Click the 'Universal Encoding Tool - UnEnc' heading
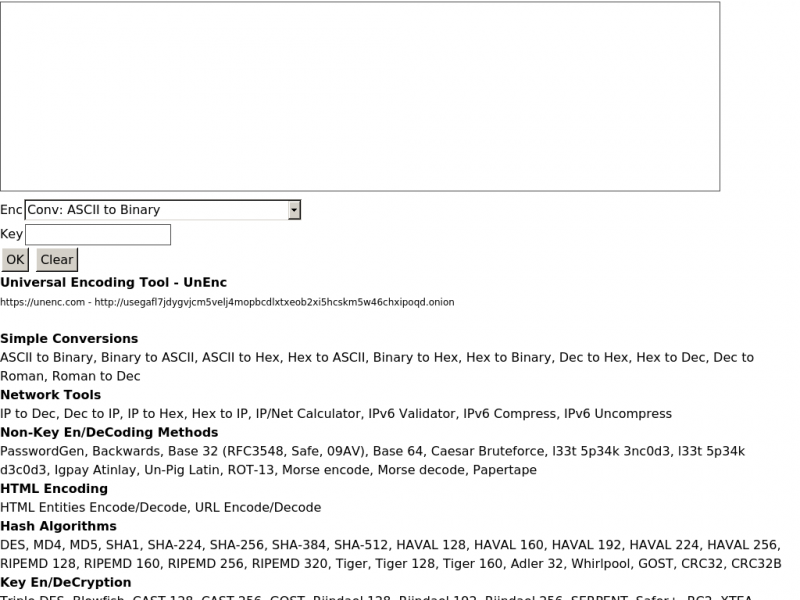The width and height of the screenshot is (800, 600). click(x=113, y=283)
